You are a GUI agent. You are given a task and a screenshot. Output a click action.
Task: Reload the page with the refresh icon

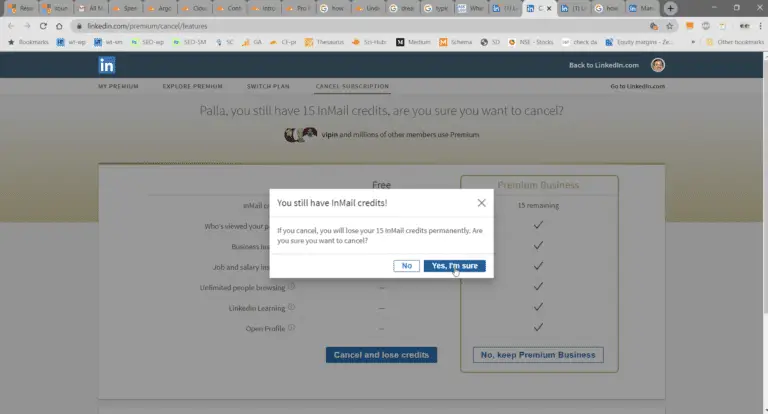click(x=43, y=26)
